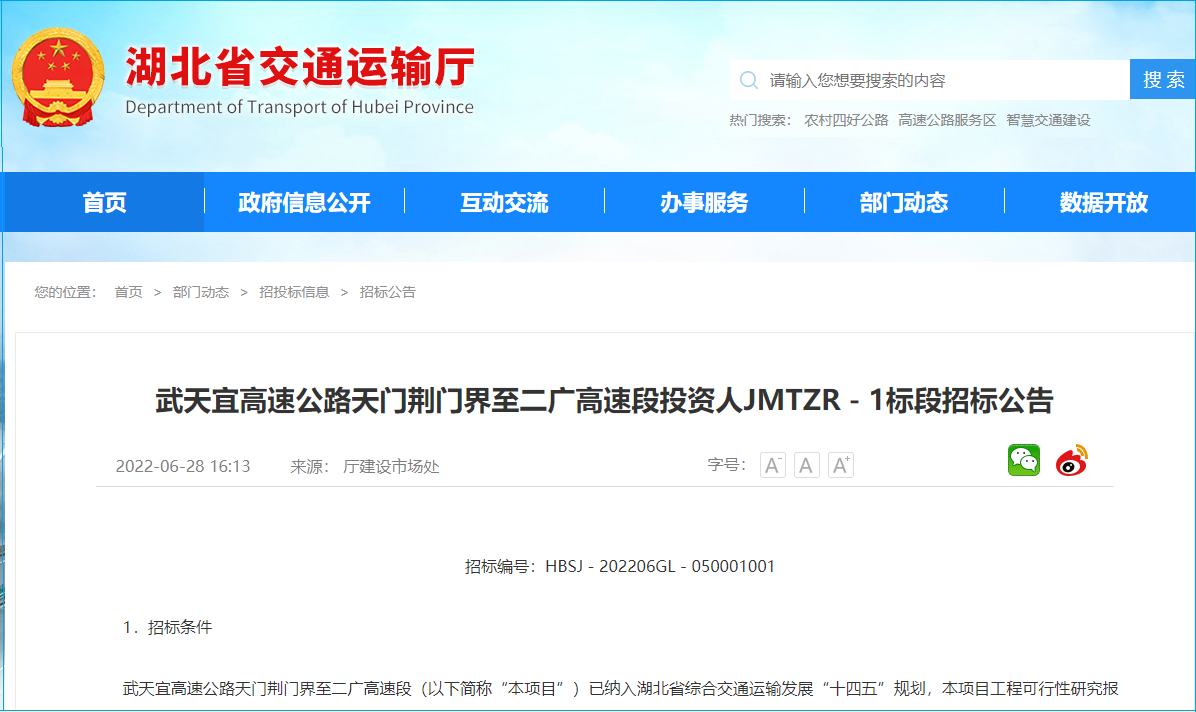Share article via Weibo icon
1196x712 pixels.
1071,461
